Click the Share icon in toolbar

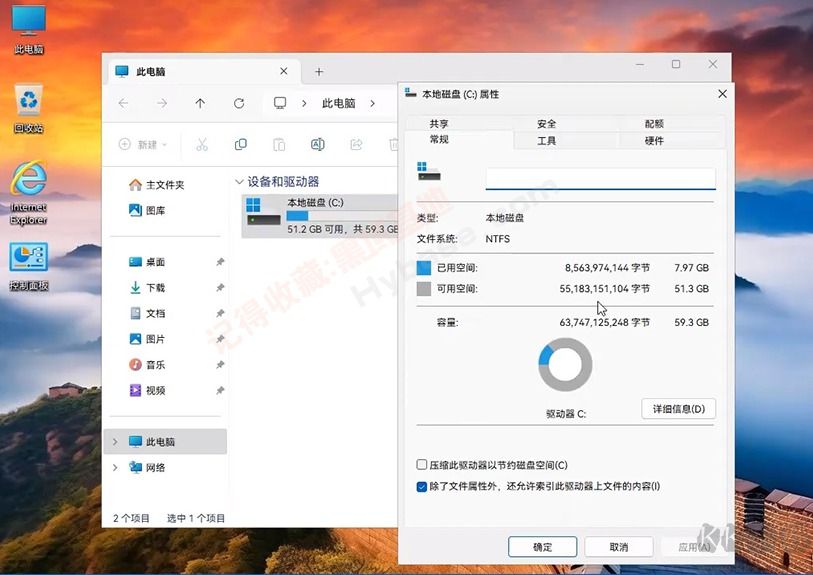[356, 144]
